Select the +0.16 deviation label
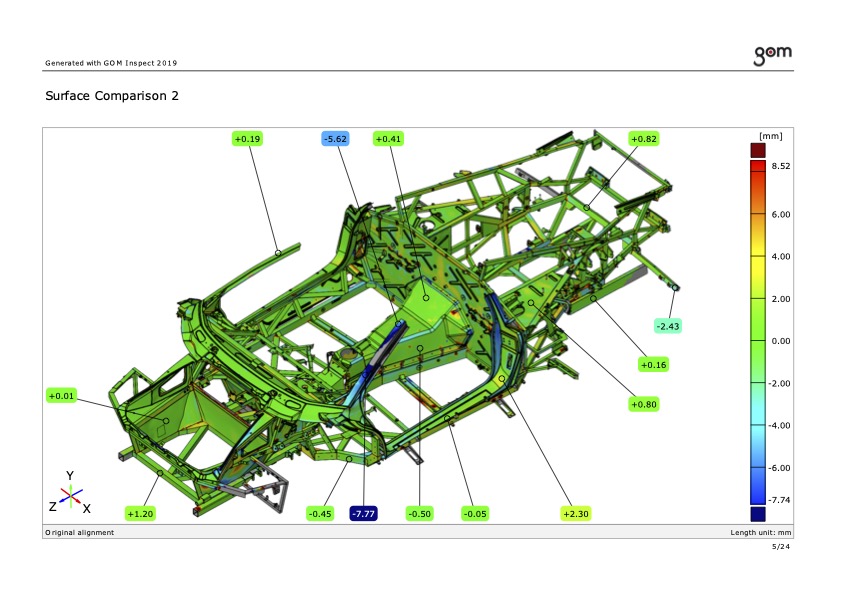Viewport: 842px width, 595px height. click(x=654, y=365)
